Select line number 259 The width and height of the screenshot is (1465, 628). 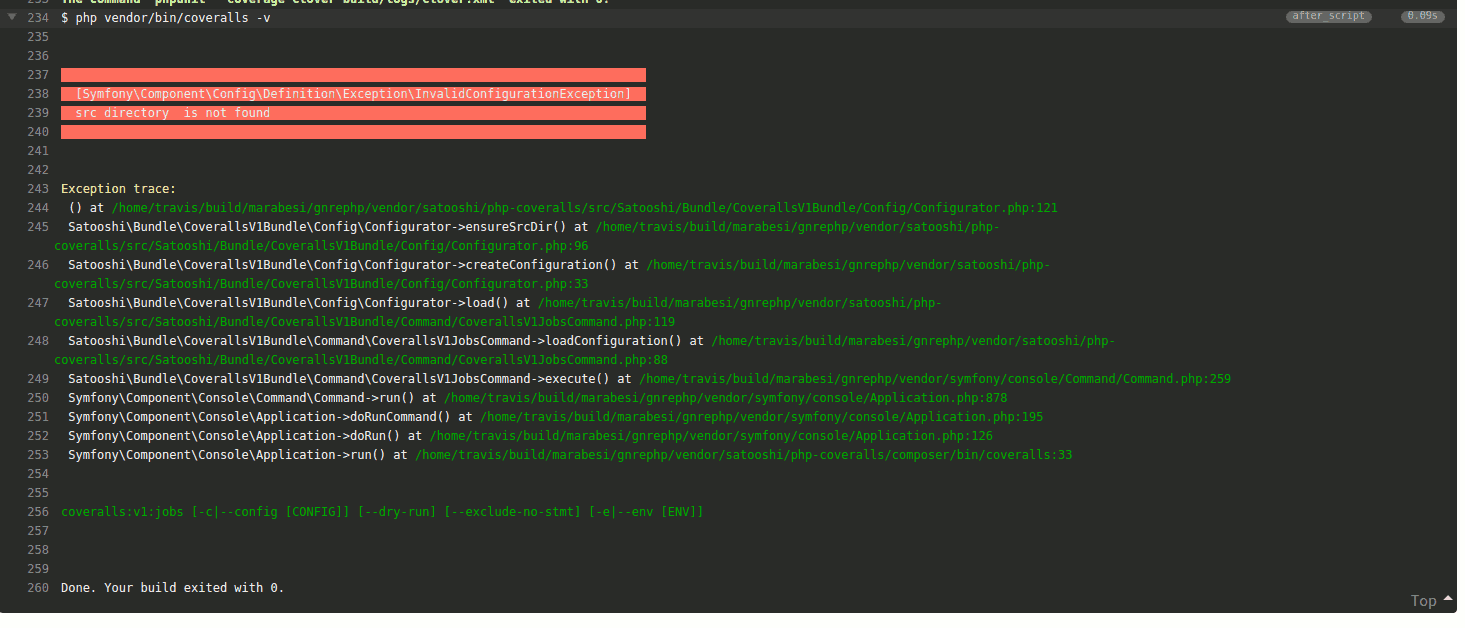coord(39,569)
